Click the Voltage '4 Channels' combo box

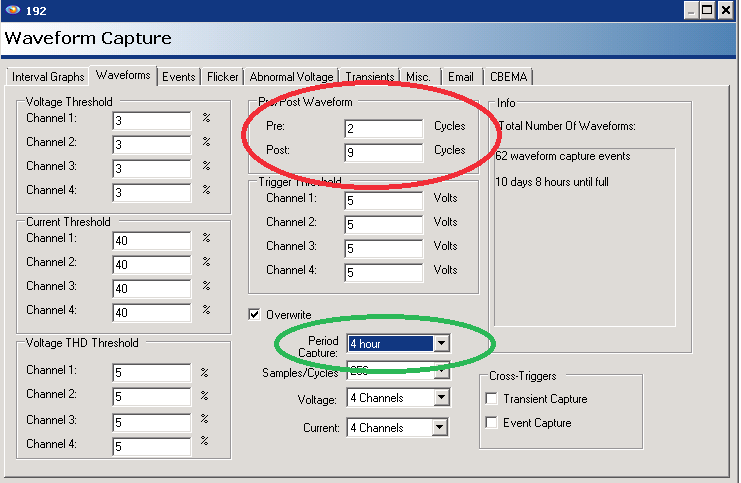[x=398, y=398]
